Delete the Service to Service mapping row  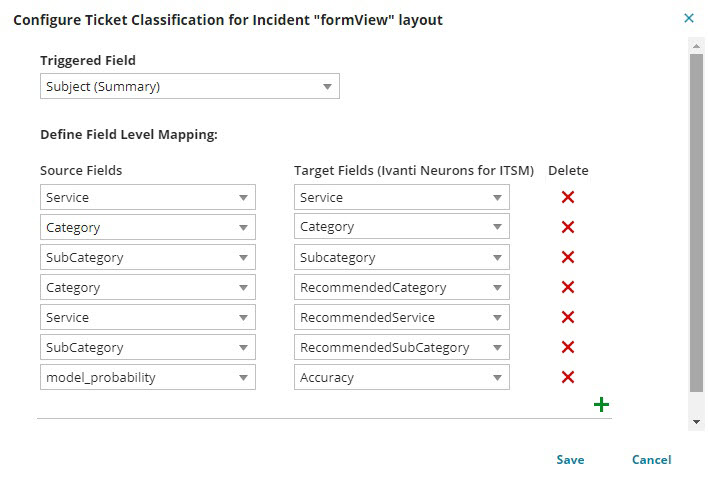click(568, 197)
